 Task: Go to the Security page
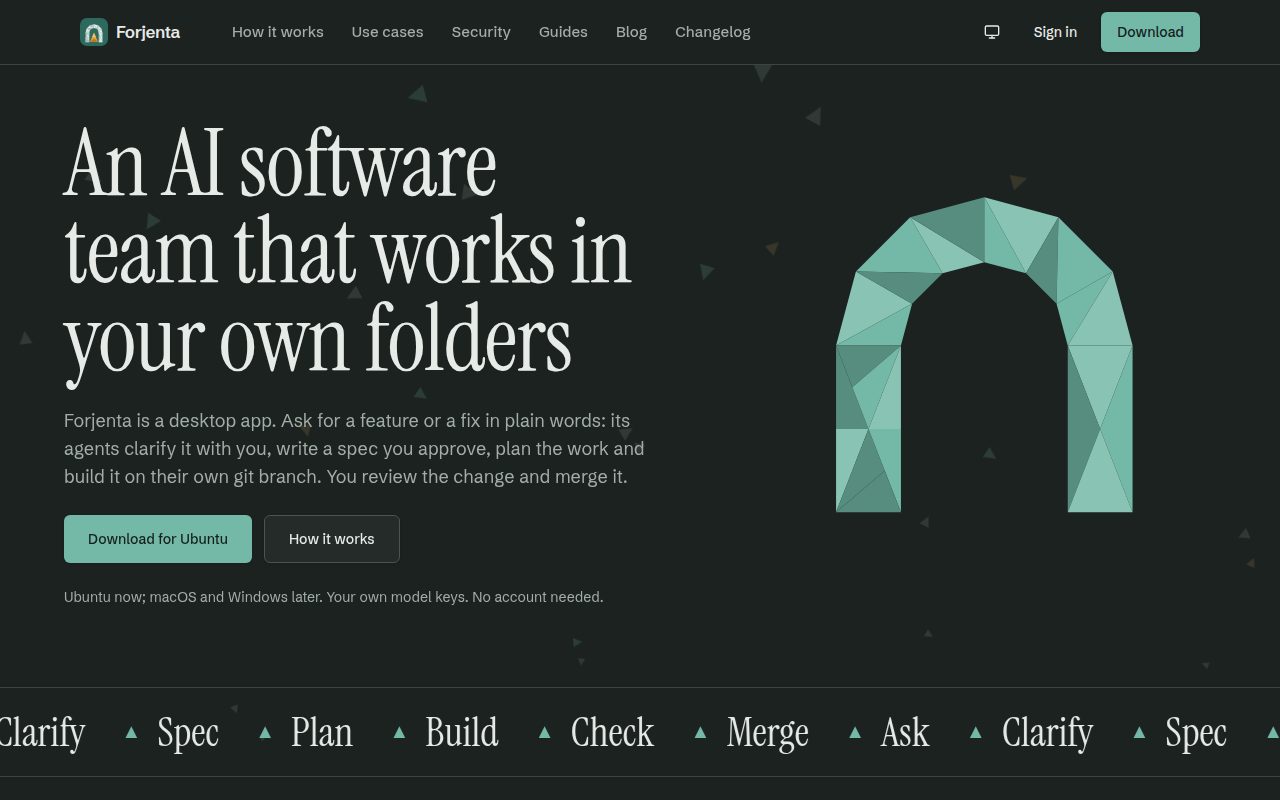[x=481, y=32]
